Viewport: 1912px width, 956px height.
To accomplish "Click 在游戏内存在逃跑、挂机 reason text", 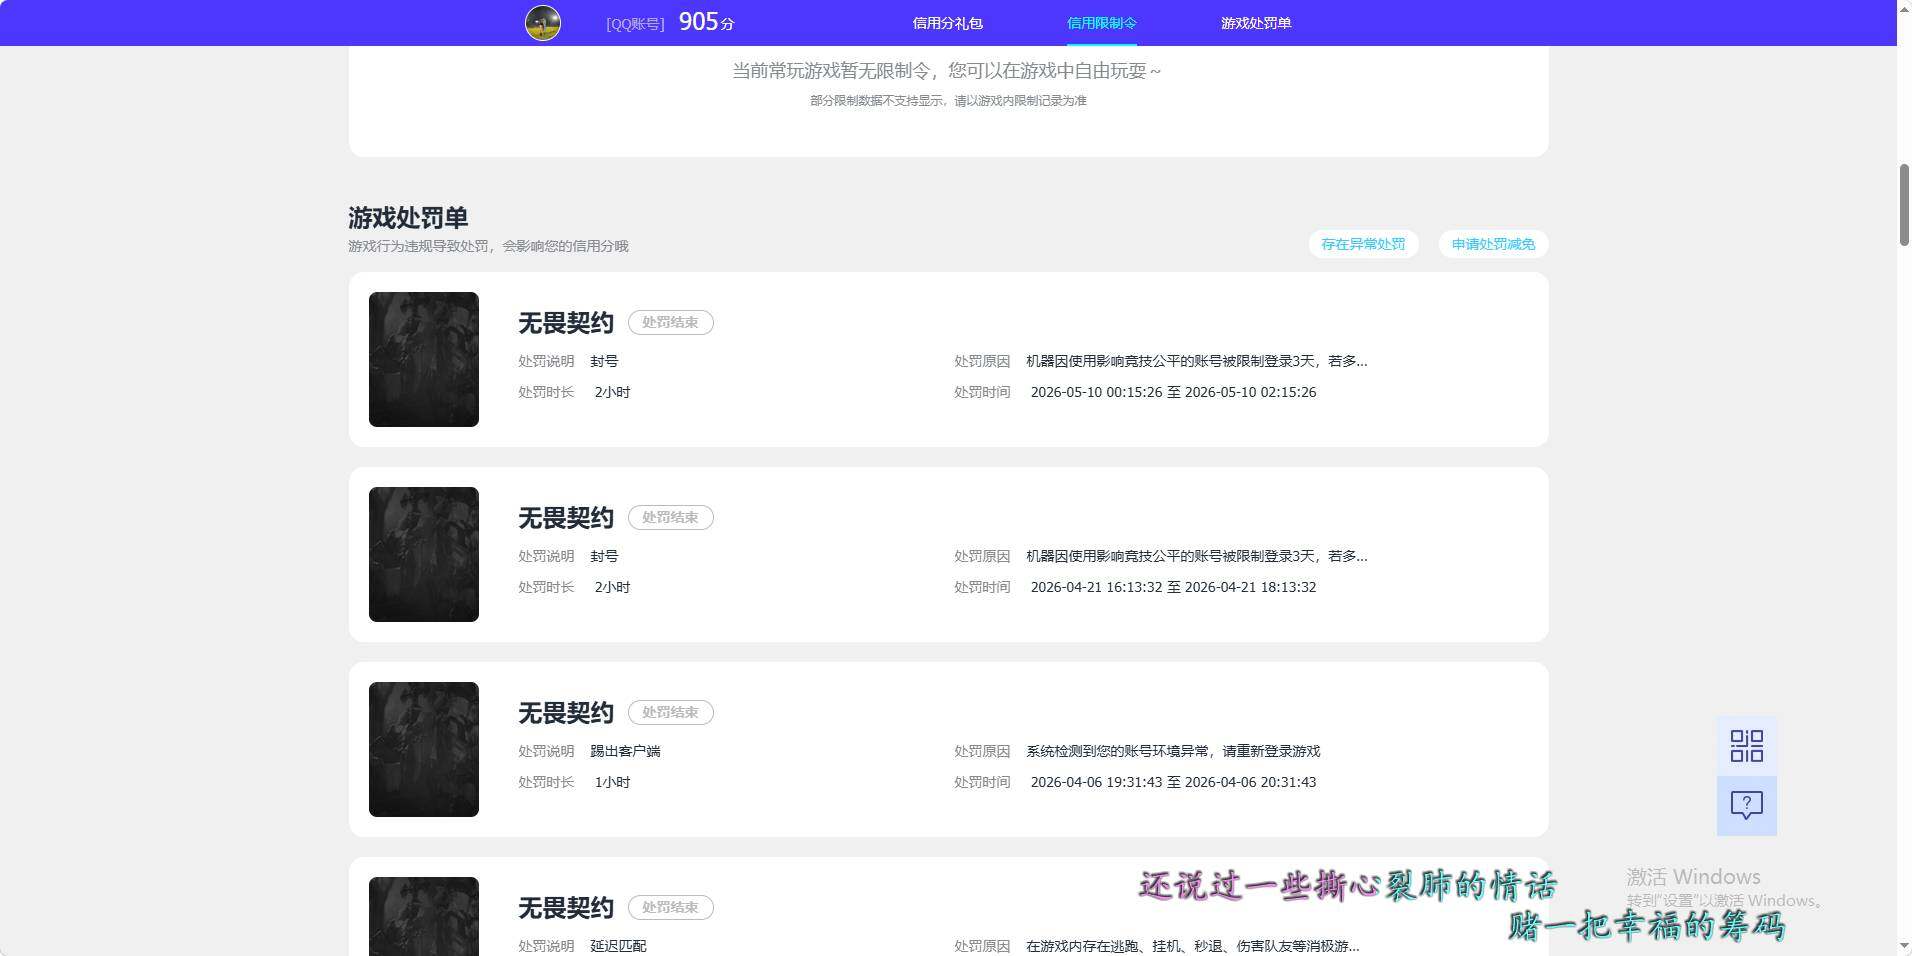I will (1192, 946).
